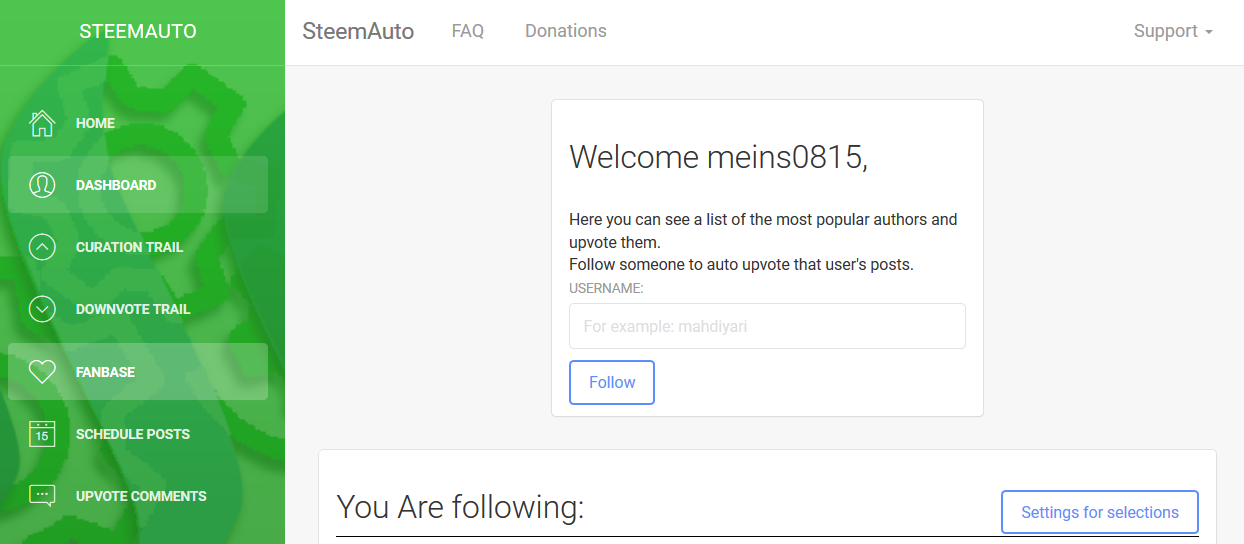
Task: Open the HOME sidebar label
Action: [95, 123]
